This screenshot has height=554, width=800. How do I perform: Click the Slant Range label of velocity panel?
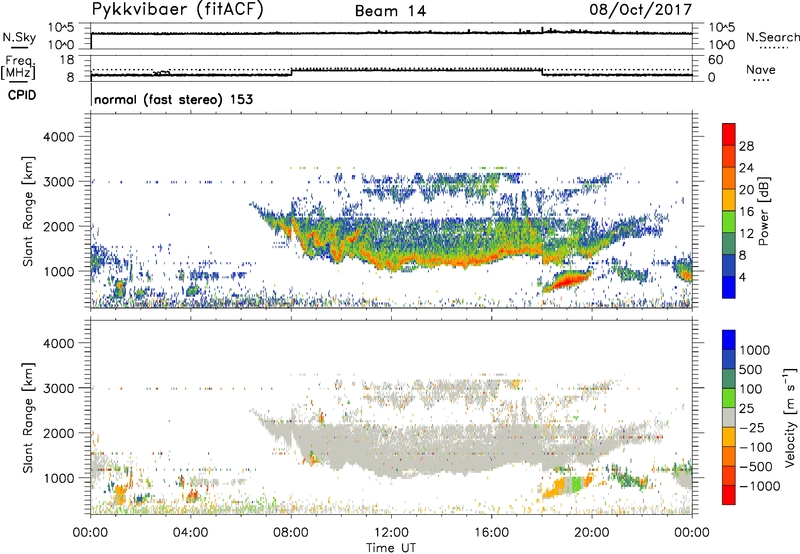28,417
